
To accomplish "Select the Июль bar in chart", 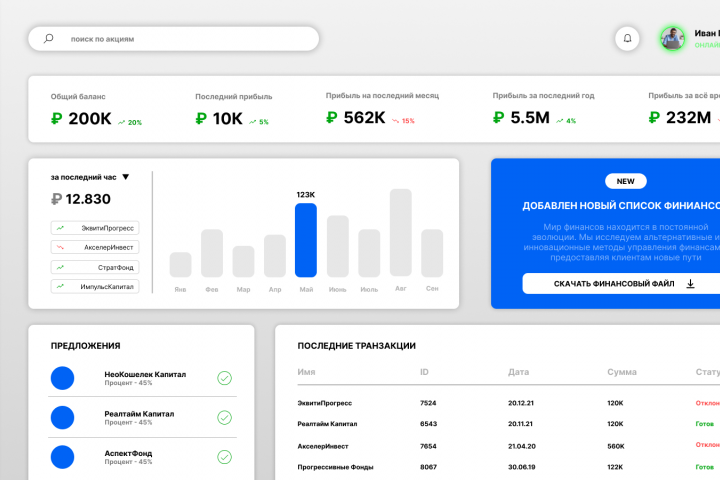I will (x=369, y=253).
